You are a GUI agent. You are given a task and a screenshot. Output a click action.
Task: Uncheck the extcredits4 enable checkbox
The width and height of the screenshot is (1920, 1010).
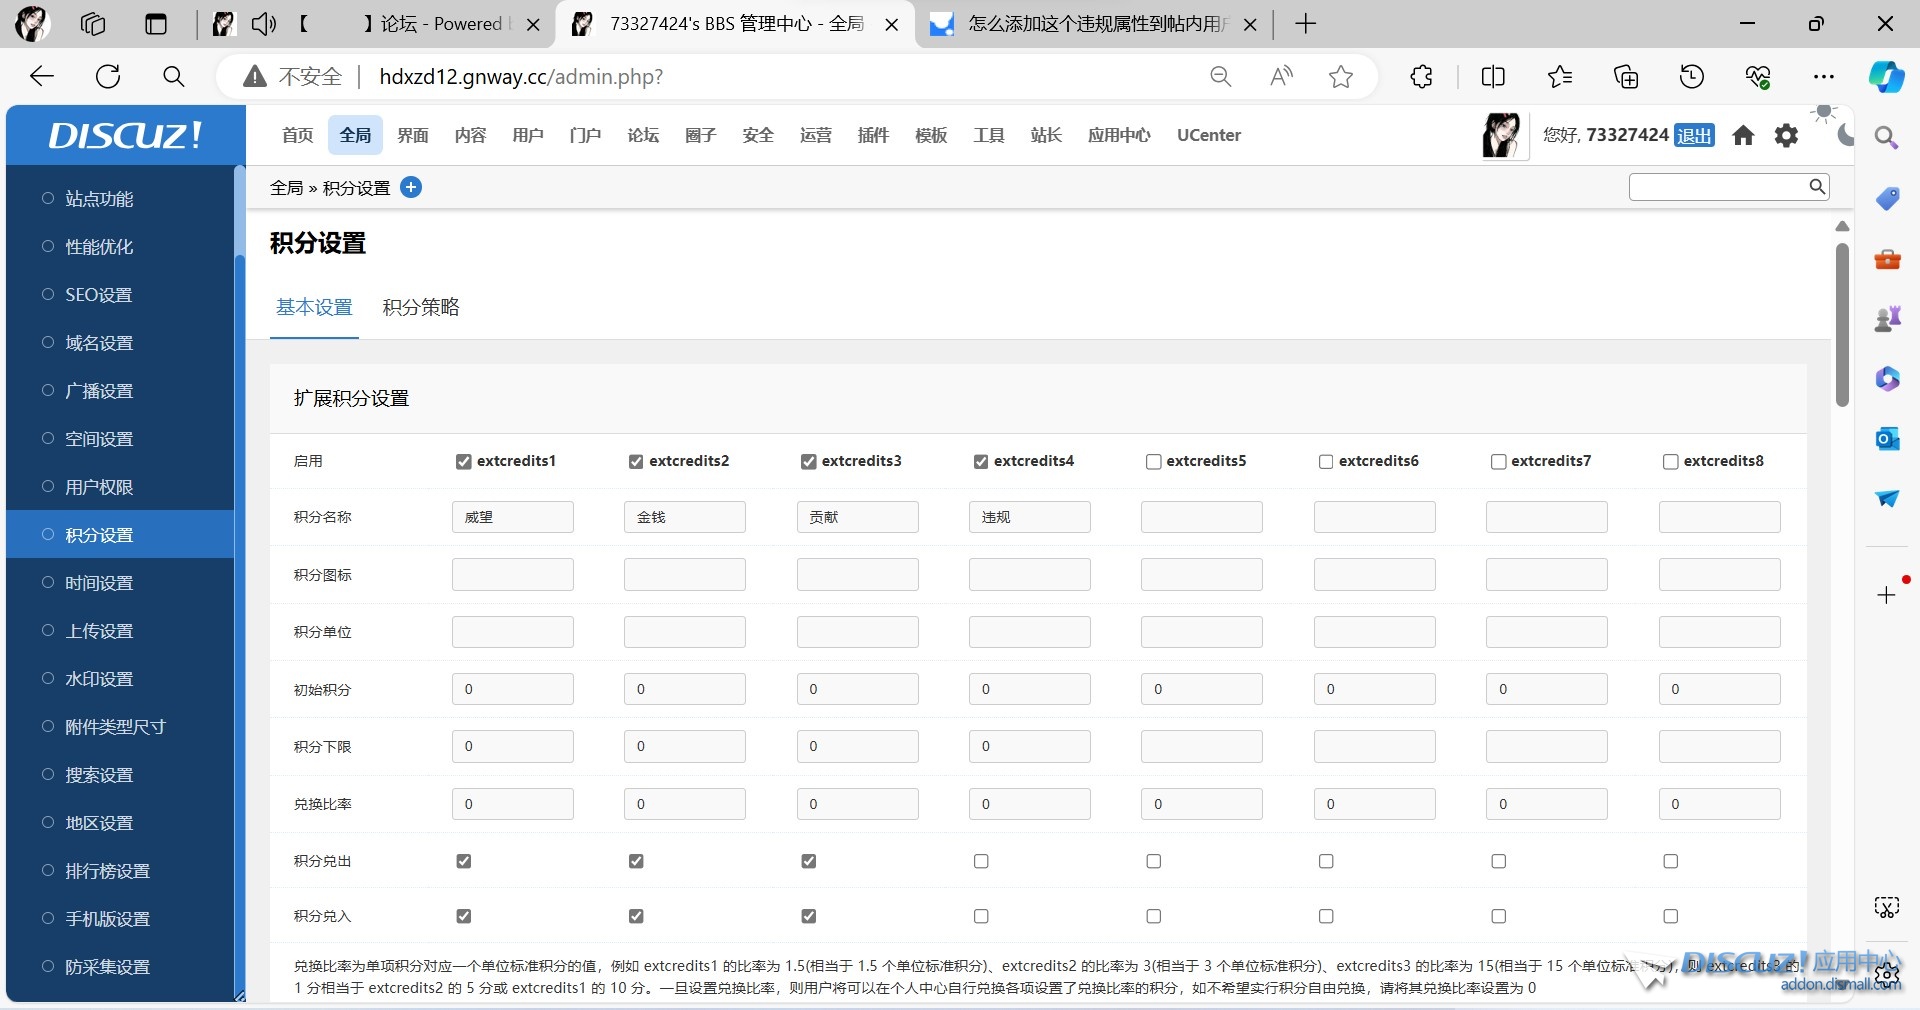981,462
